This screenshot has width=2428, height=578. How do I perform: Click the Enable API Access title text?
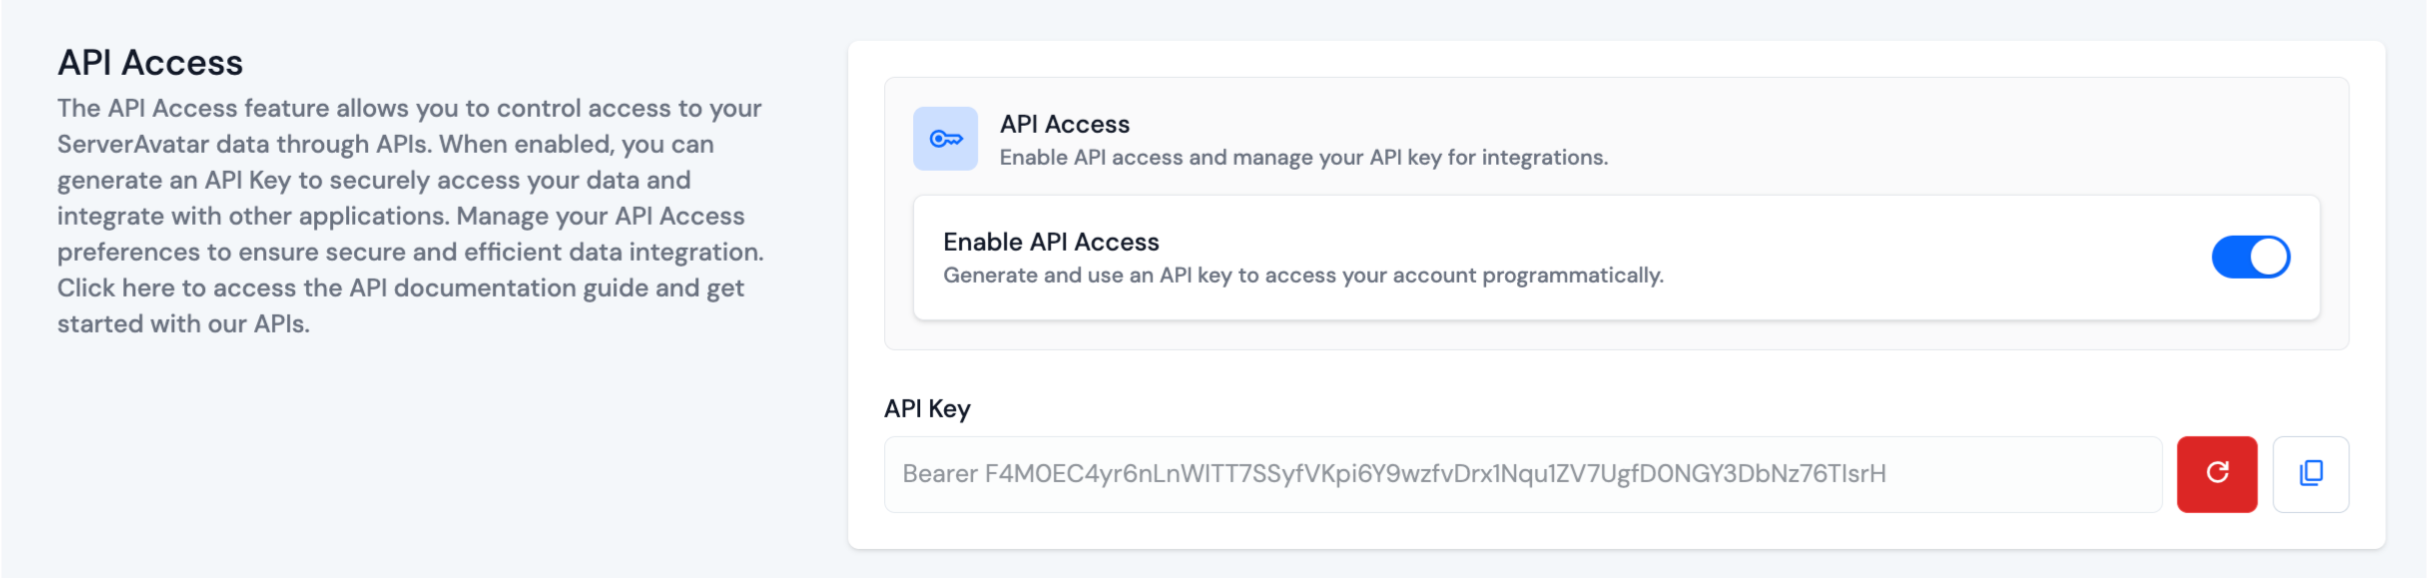tap(1050, 241)
